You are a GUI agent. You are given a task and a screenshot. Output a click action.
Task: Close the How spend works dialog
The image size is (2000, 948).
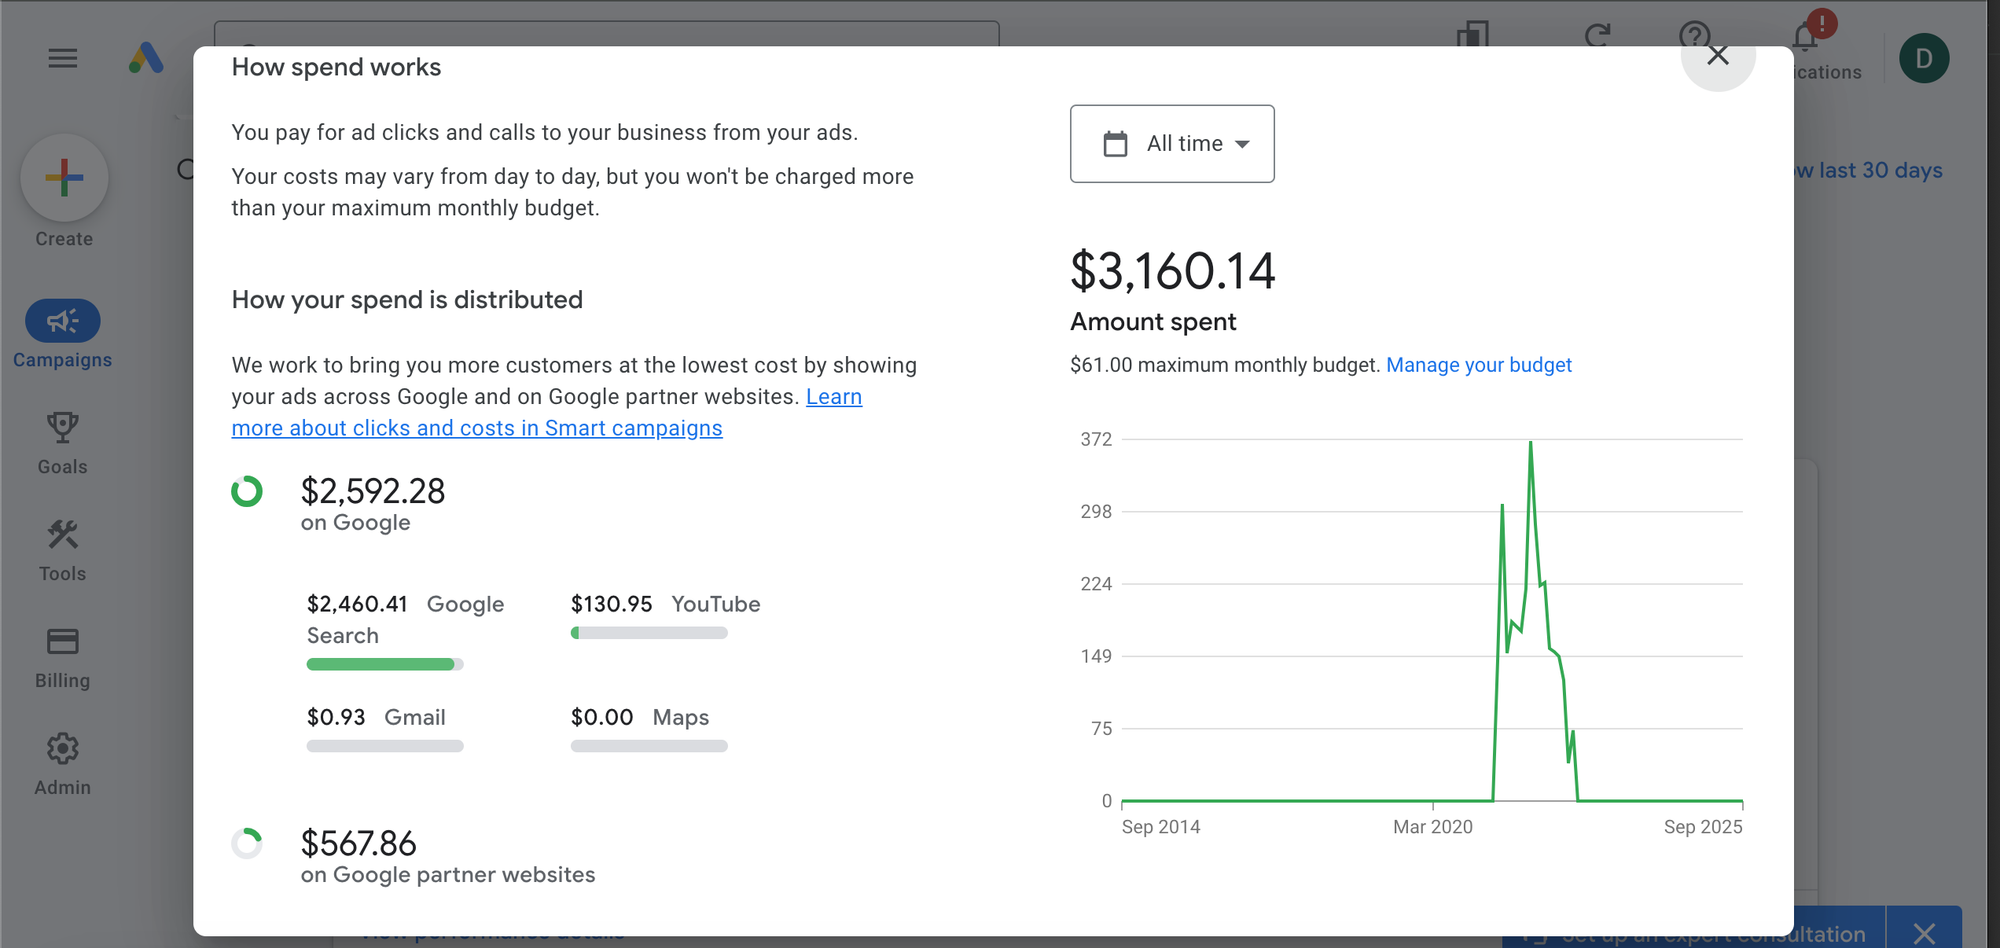(1718, 55)
